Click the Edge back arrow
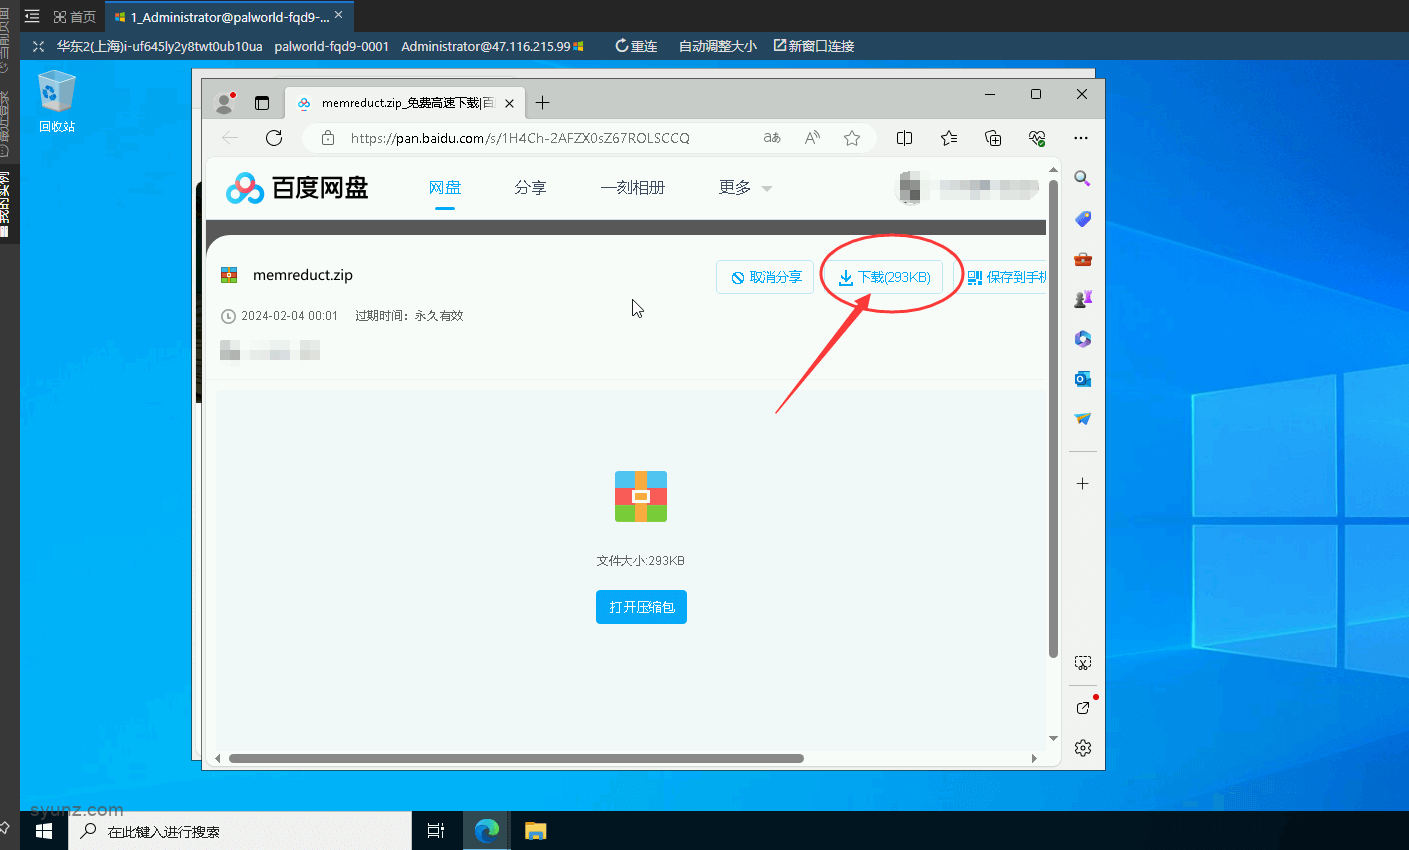Viewport: 1409px width, 850px height. (230, 138)
